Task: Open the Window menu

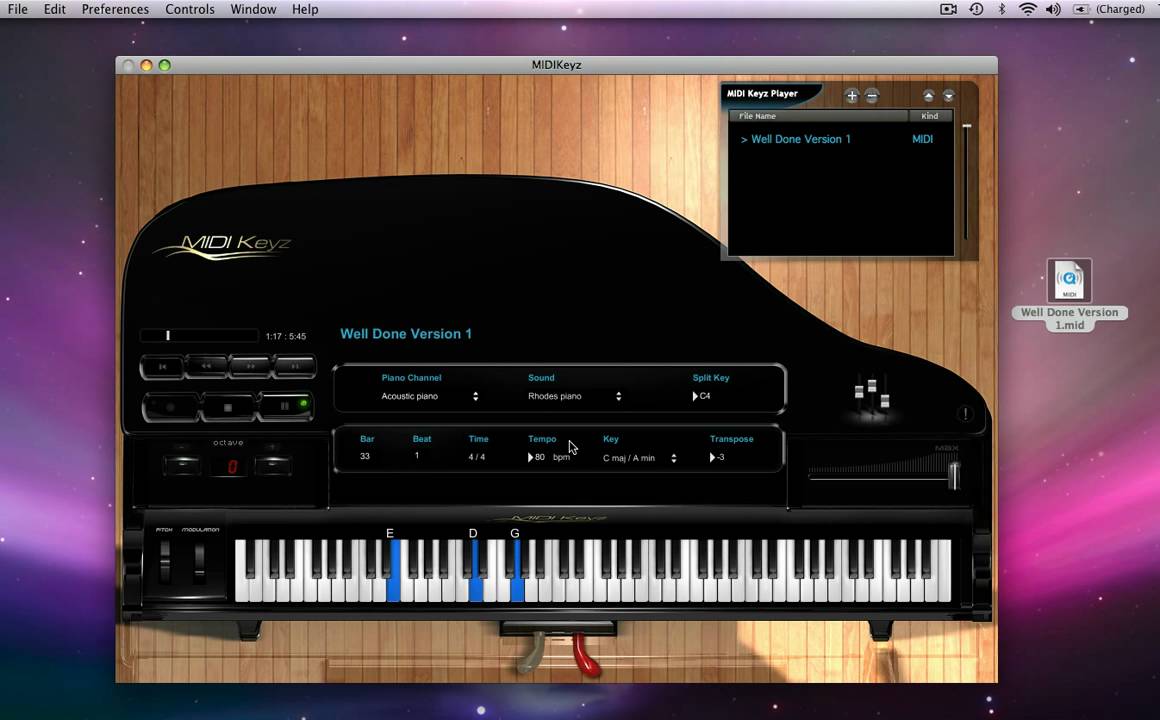Action: (253, 9)
